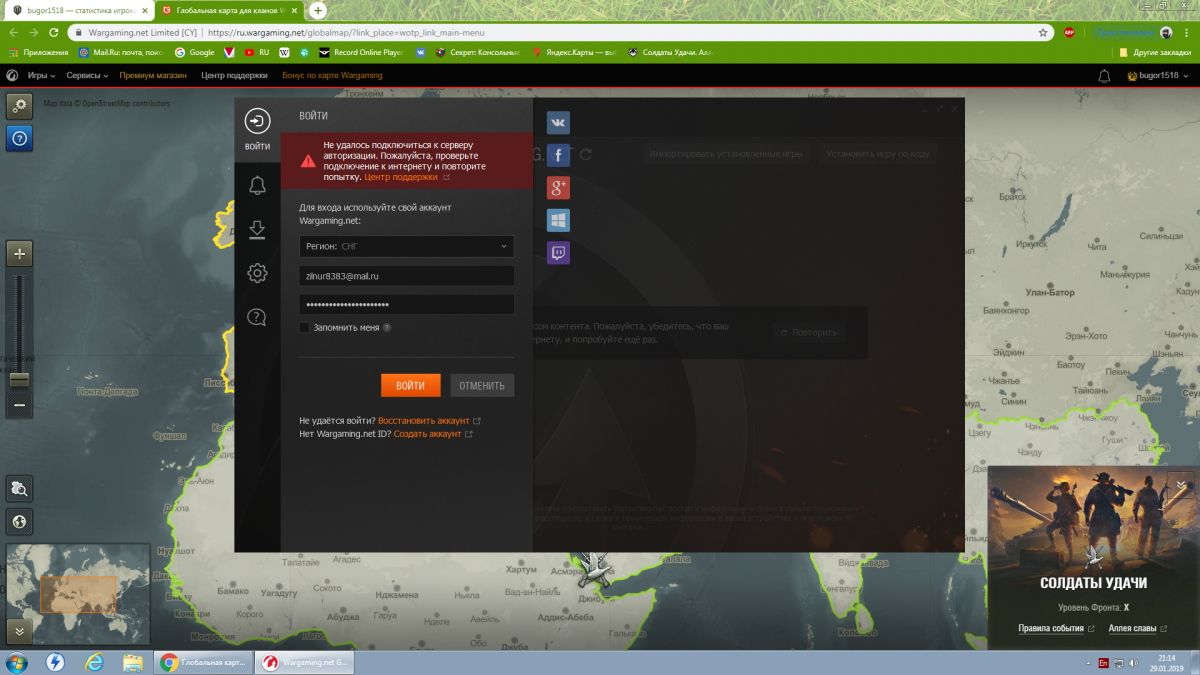Screen dimensions: 1200x675
Task: Reload the page in Chrome
Action: pos(54,32)
